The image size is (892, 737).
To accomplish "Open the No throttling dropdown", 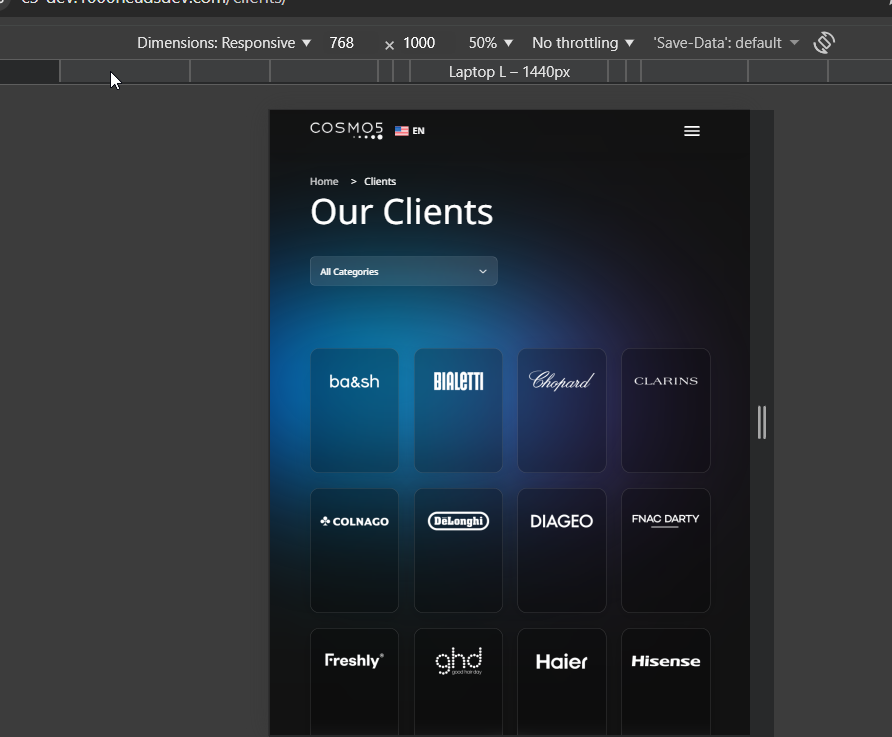I will [x=583, y=43].
